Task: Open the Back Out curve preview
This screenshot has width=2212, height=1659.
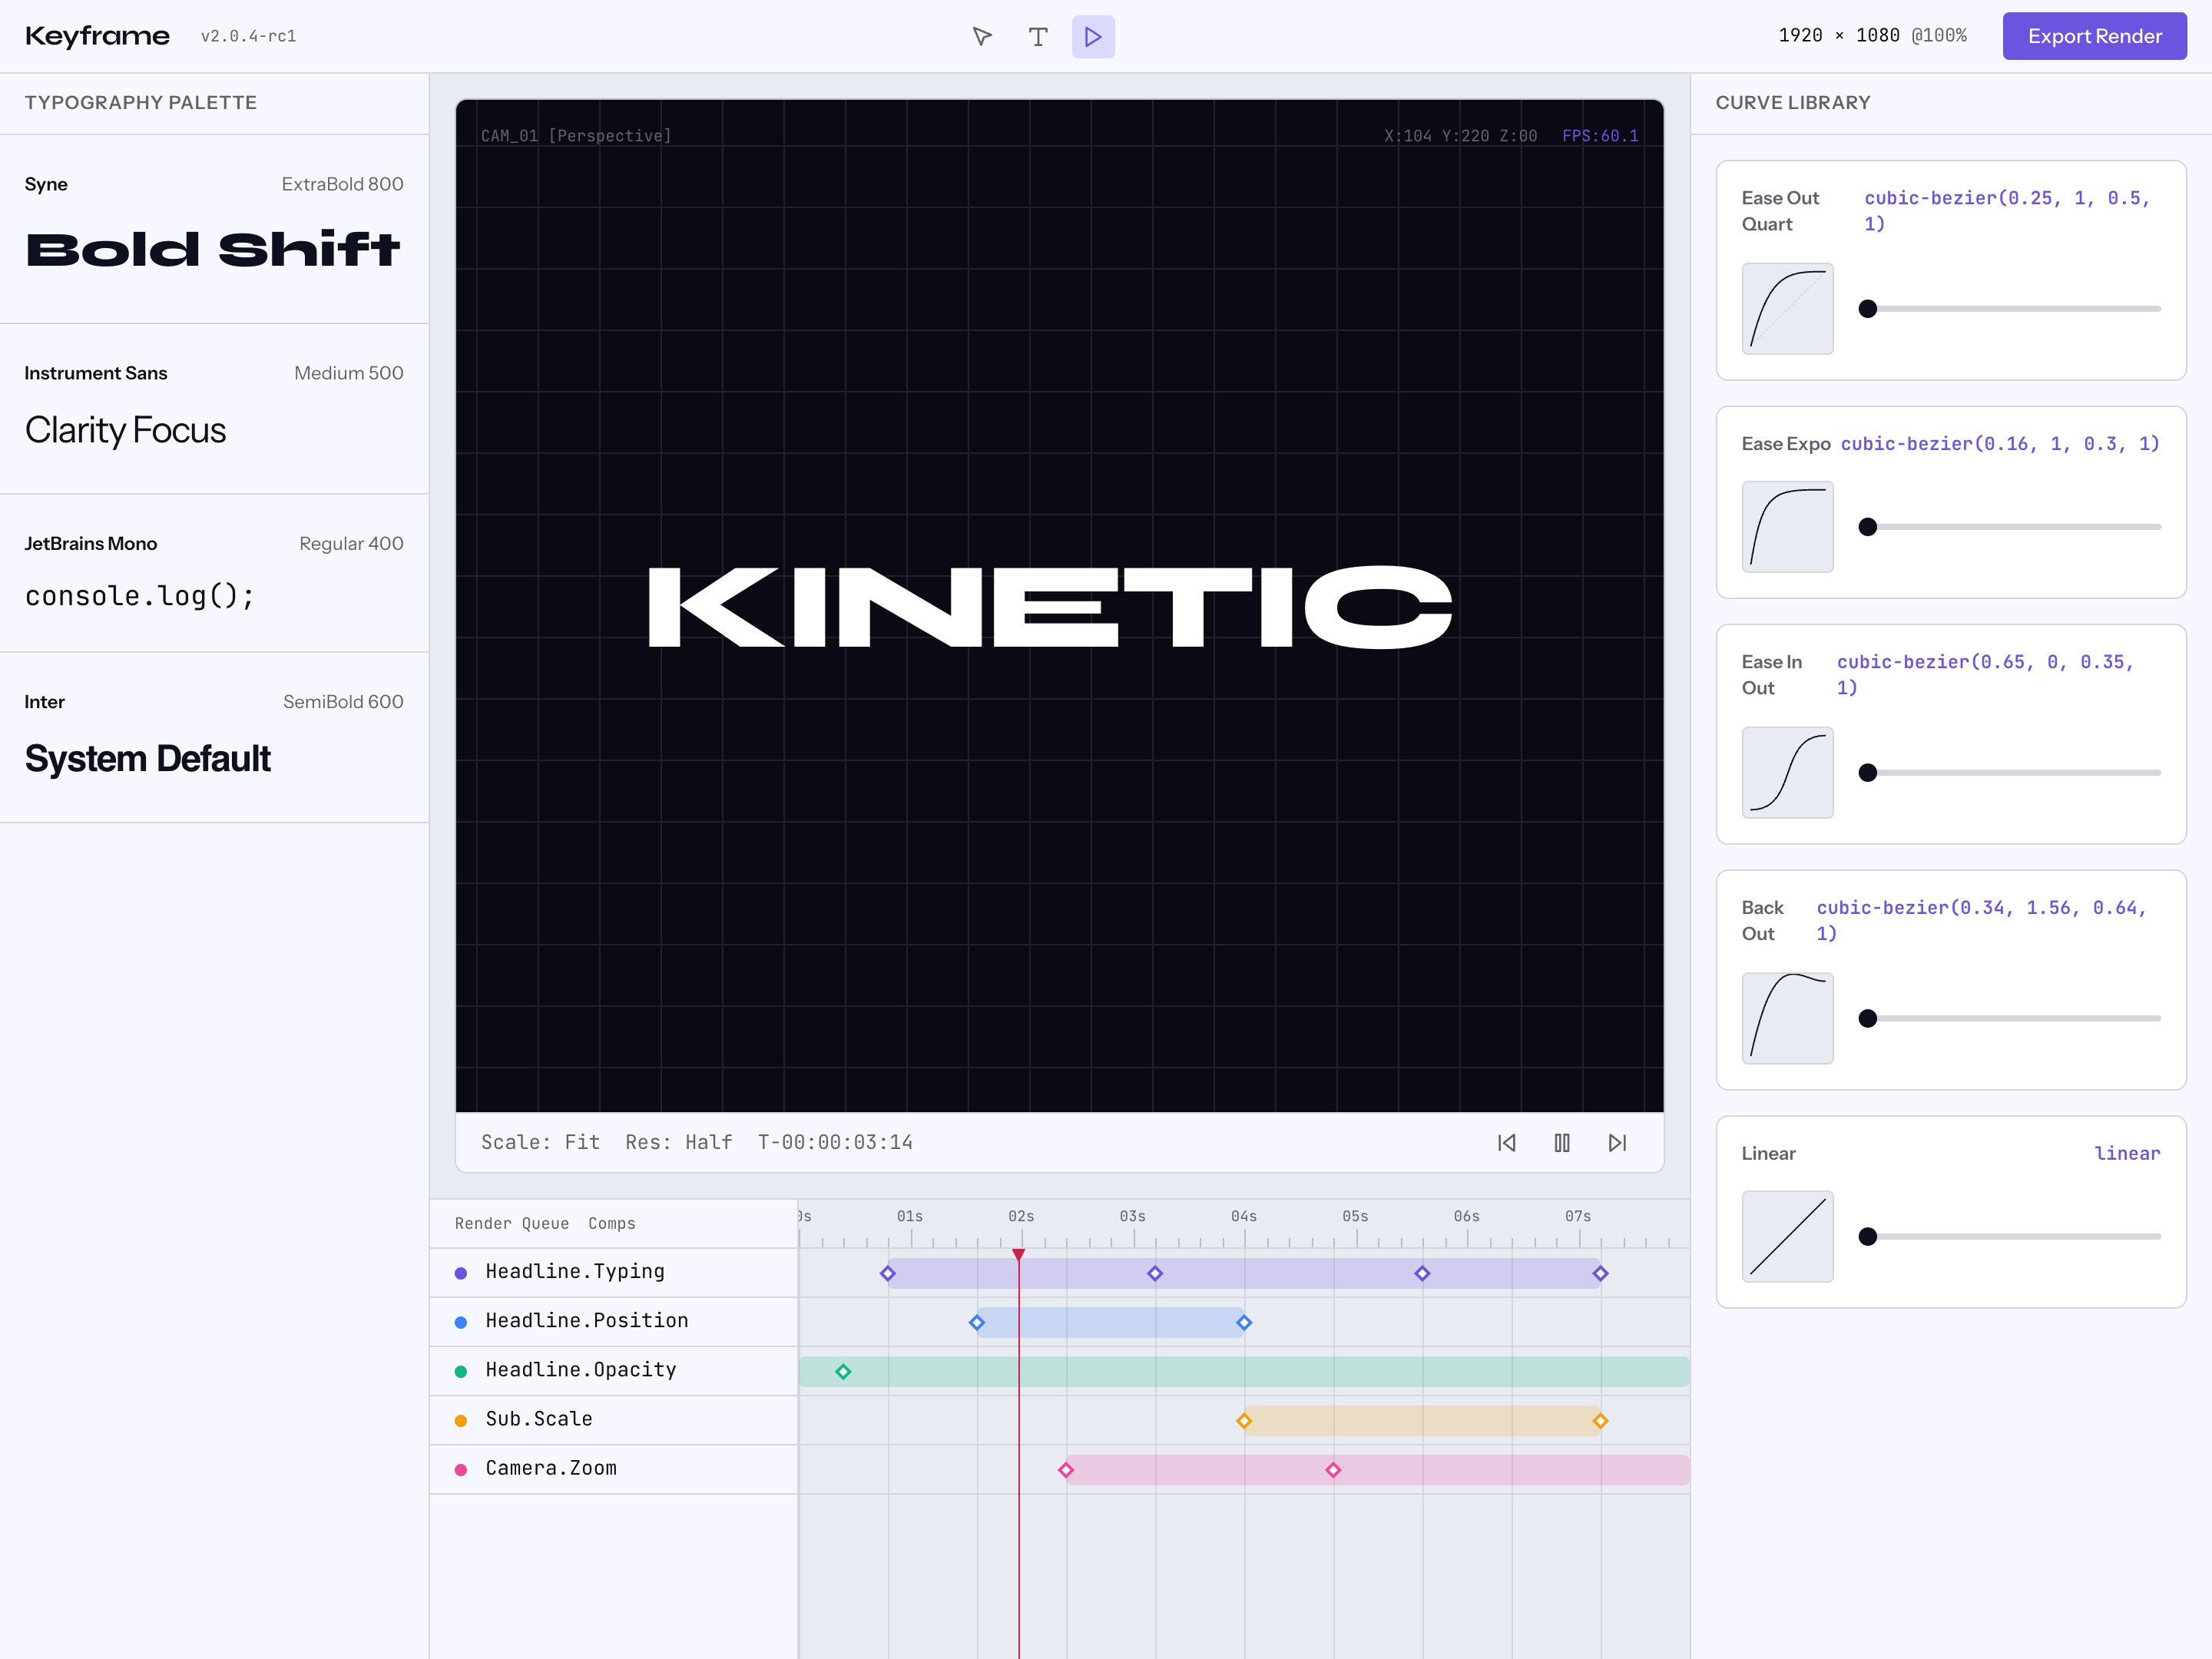Action: point(1787,1018)
